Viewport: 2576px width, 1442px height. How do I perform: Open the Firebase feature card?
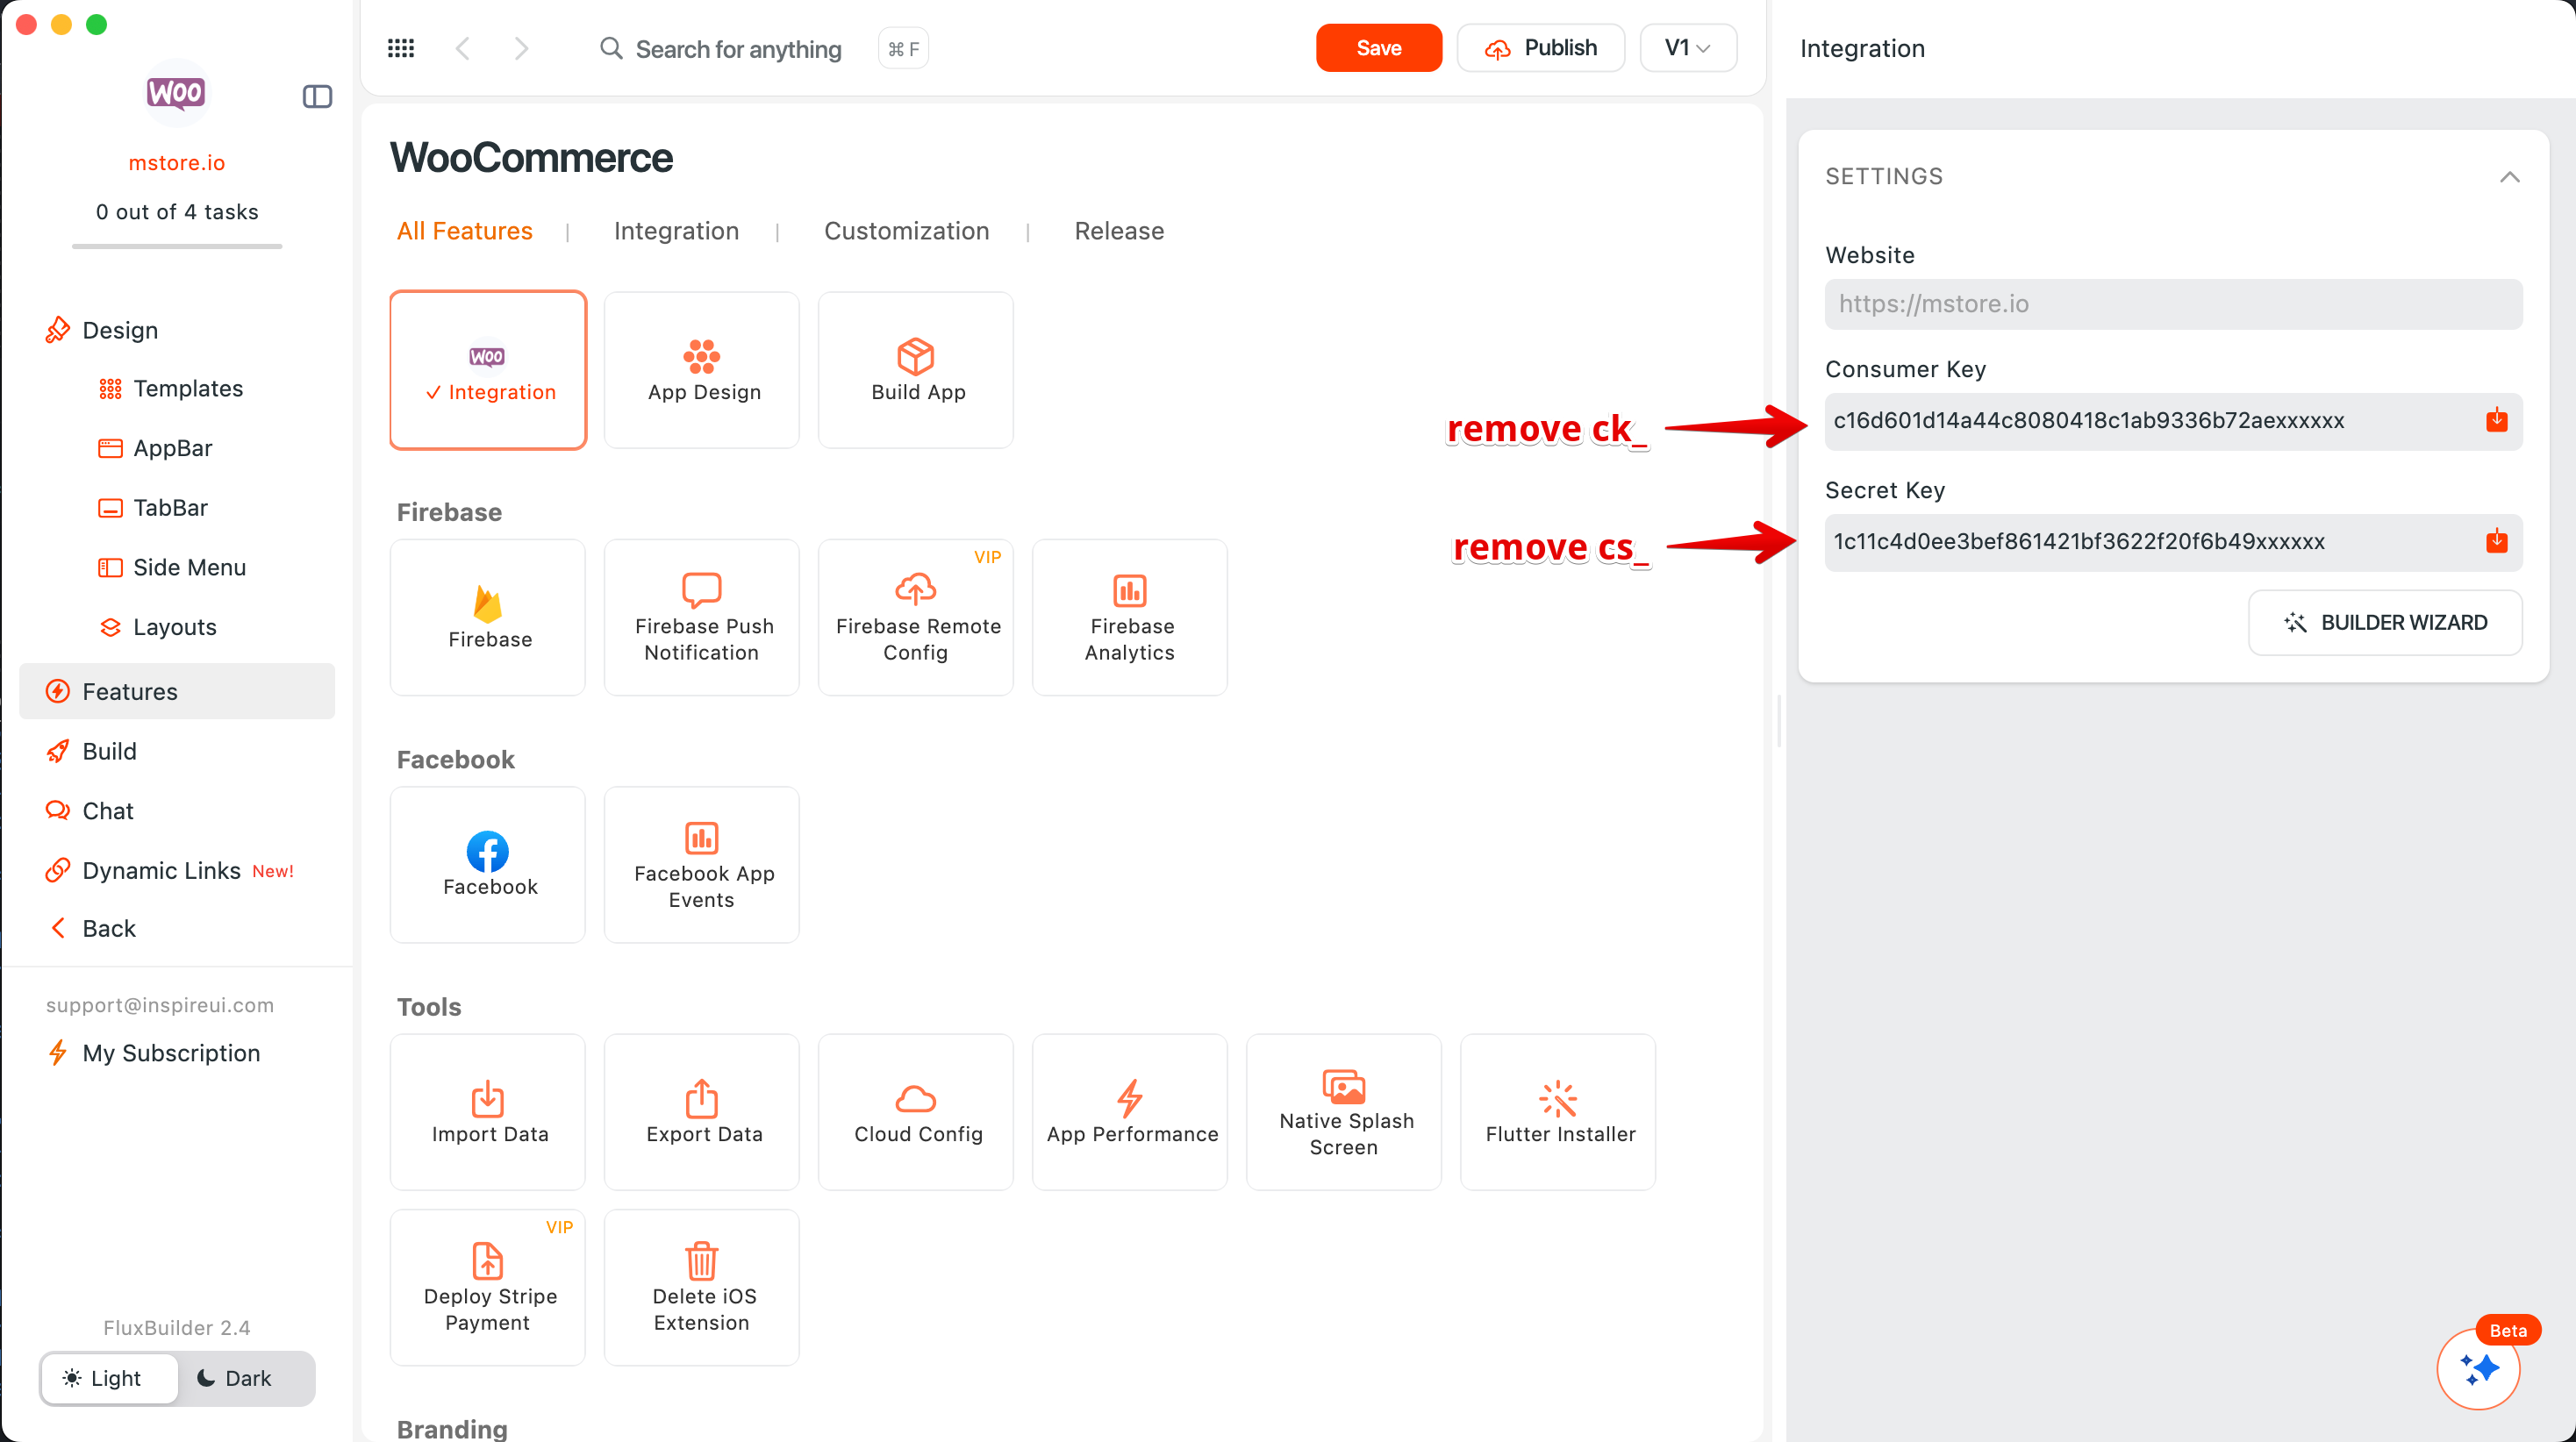click(488, 617)
